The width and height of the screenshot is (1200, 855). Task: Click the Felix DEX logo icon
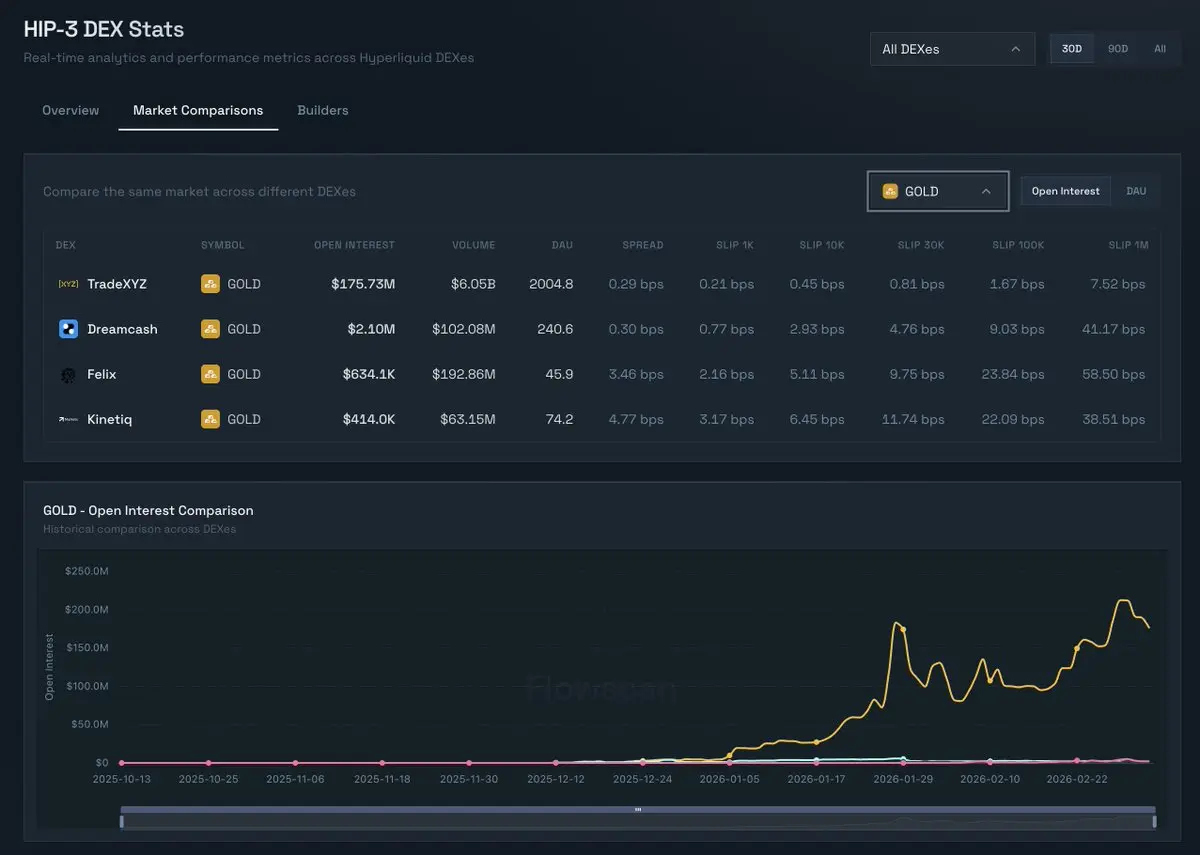click(68, 374)
